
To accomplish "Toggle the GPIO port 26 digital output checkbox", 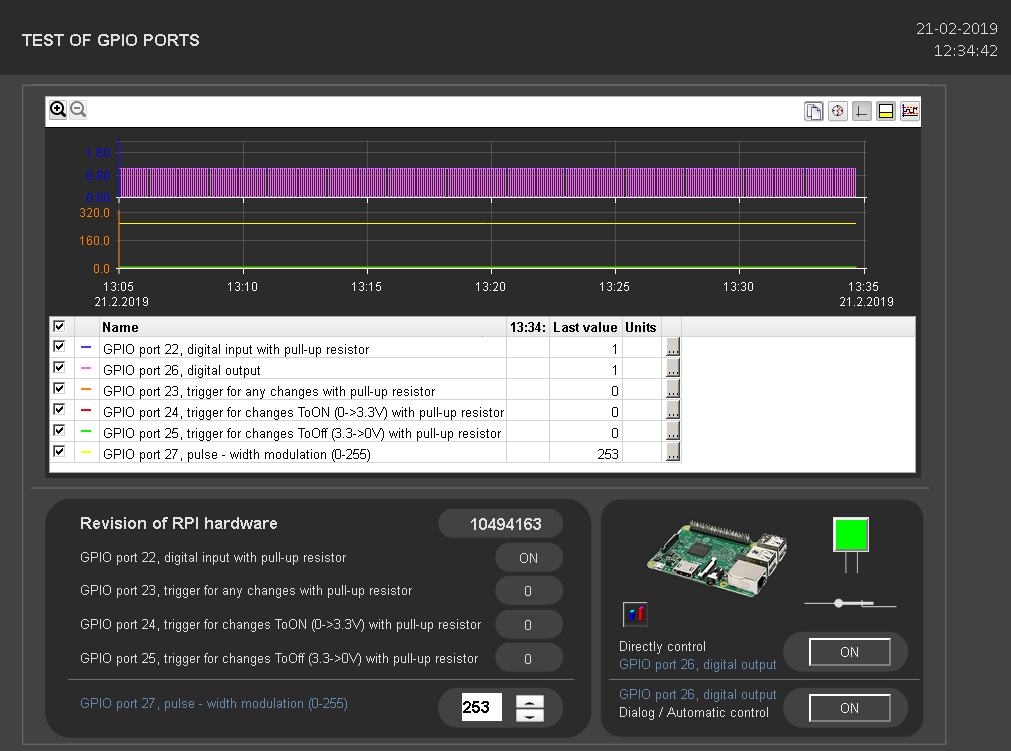I will point(59,368).
